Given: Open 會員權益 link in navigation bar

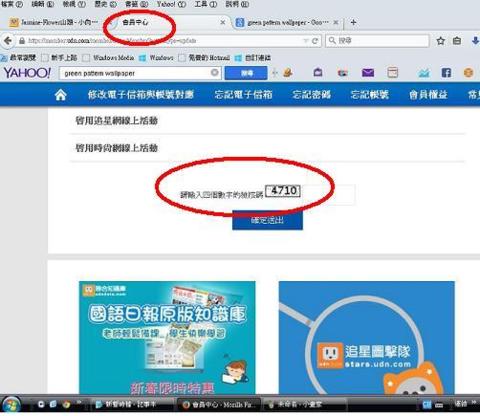Looking at the screenshot, I should point(428,95).
